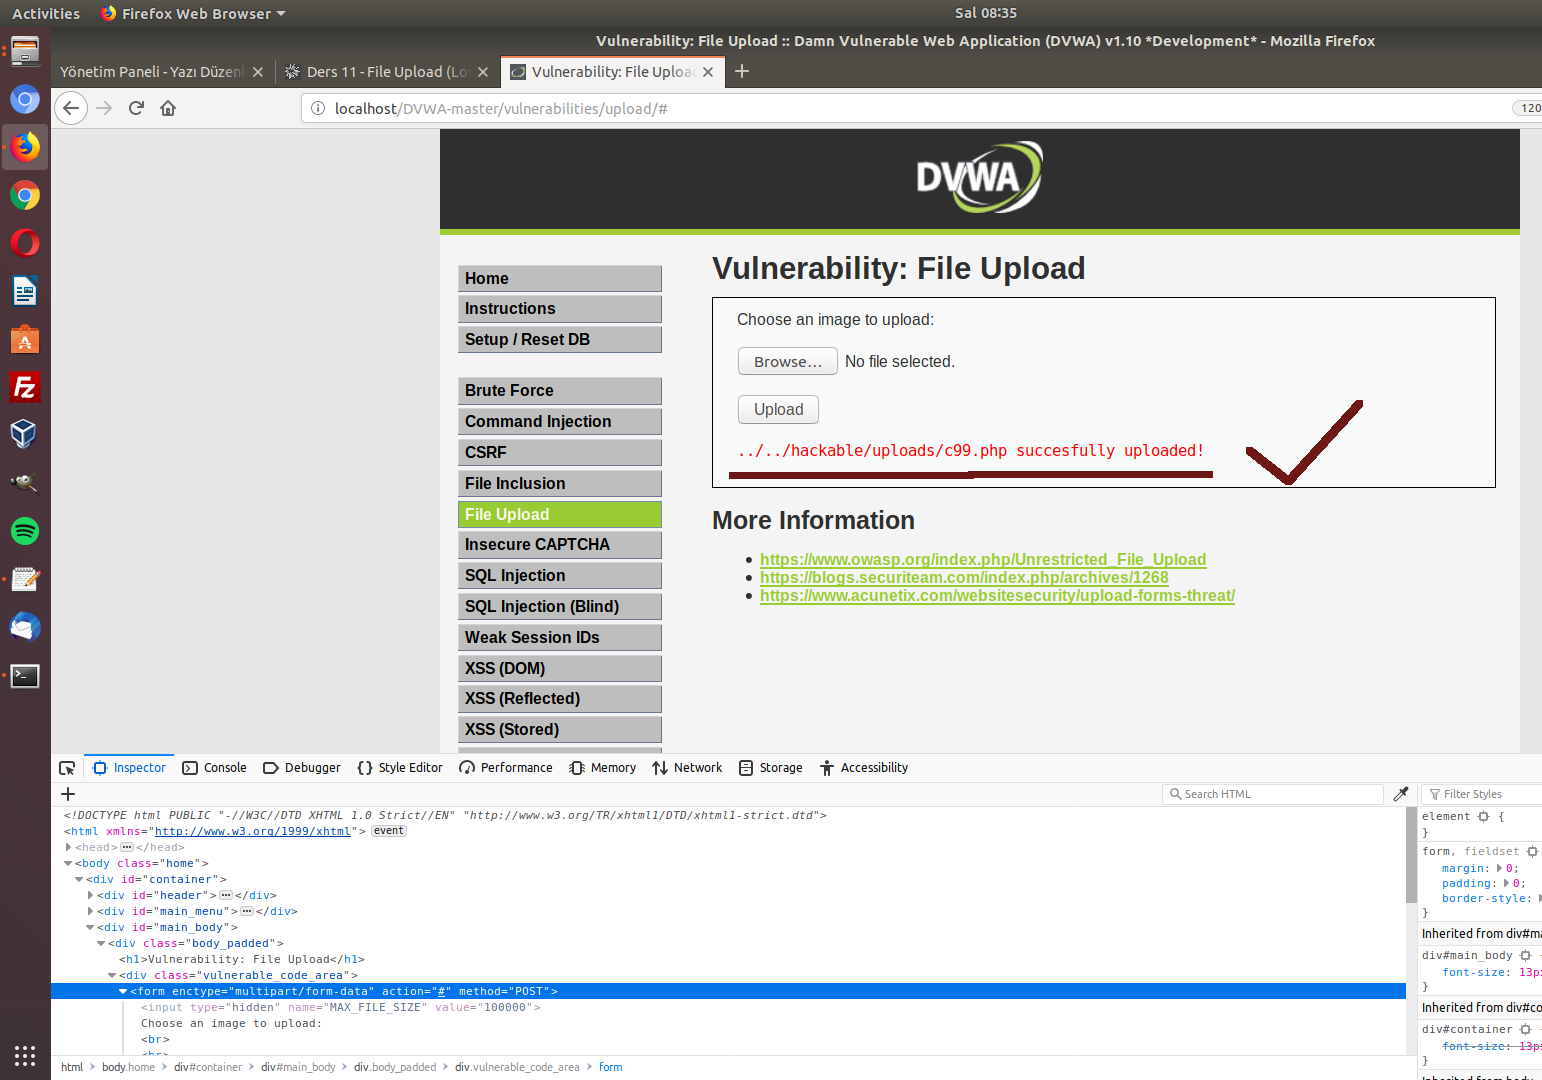Viewport: 1542px width, 1080px height.
Task: Expand the head node in HTML tree
Action: coord(68,847)
